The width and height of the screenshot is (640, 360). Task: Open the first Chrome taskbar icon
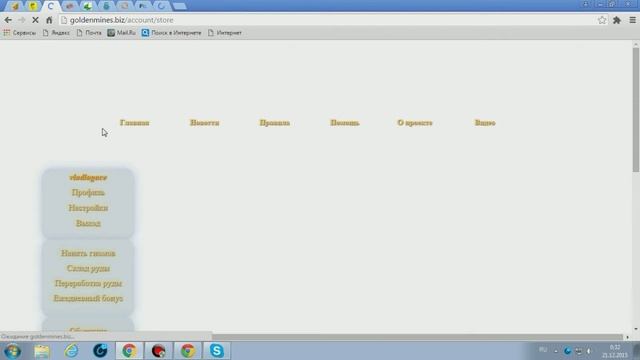tap(129, 351)
